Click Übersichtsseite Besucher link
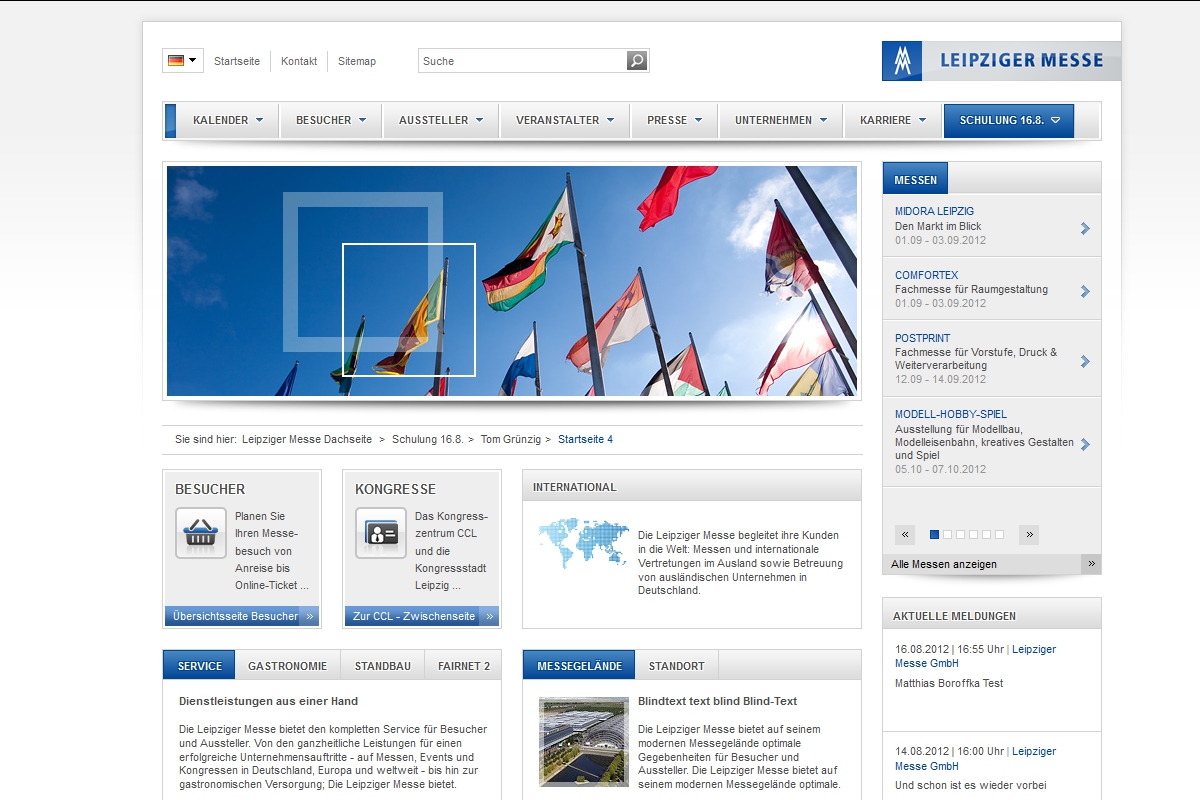 tap(235, 616)
